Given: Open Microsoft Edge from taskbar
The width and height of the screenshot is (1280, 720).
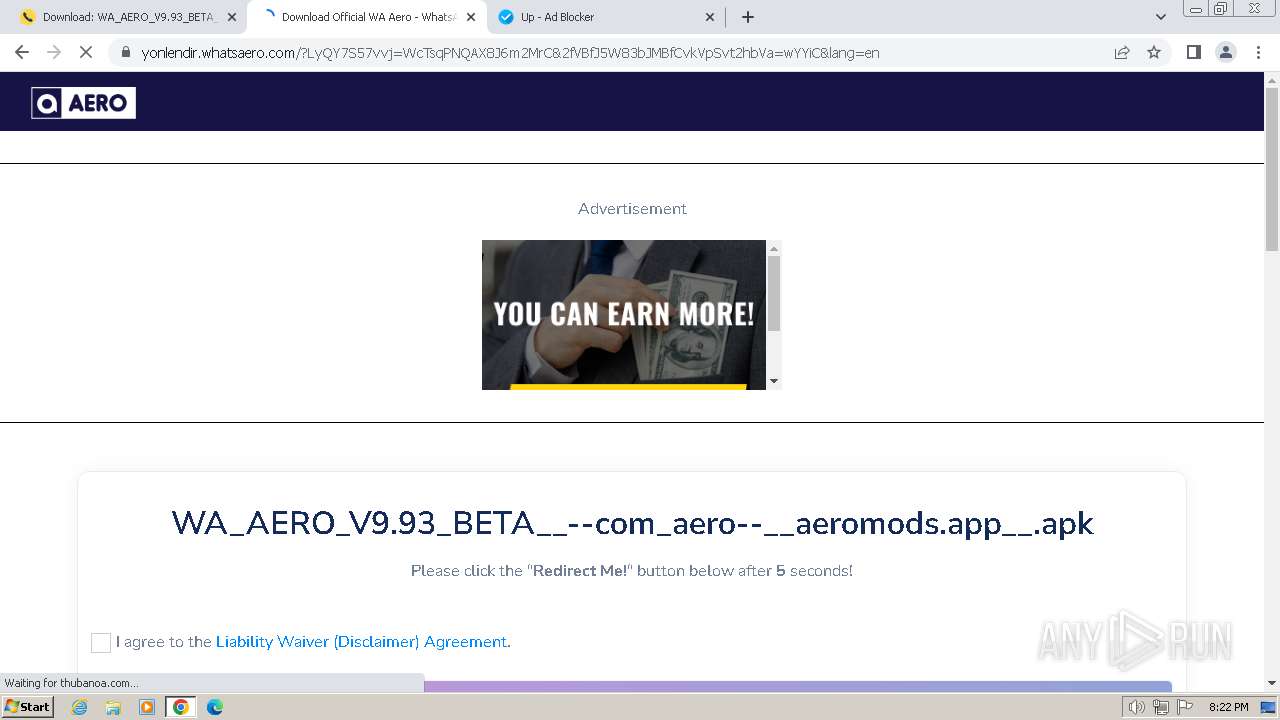Looking at the screenshot, I should pos(215,707).
